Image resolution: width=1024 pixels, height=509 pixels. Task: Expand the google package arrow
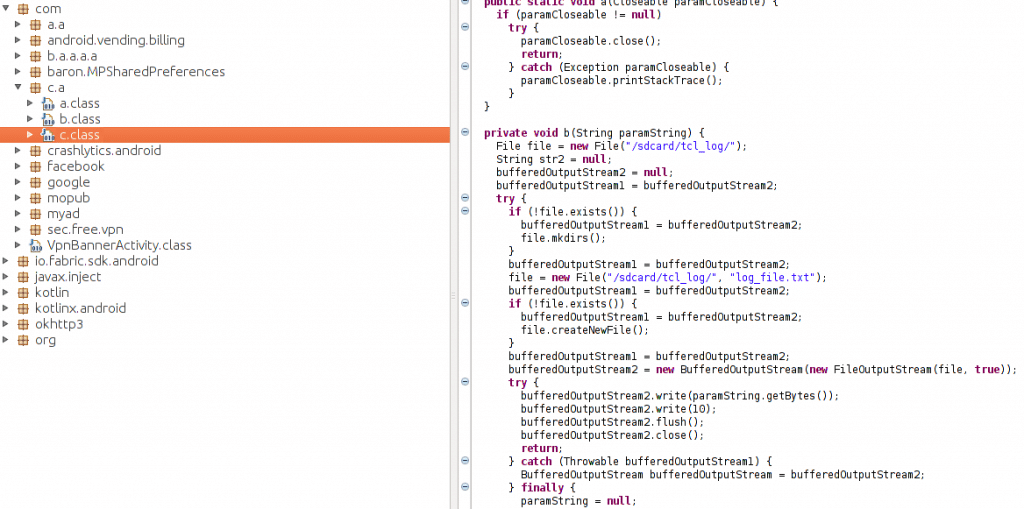click(x=18, y=182)
